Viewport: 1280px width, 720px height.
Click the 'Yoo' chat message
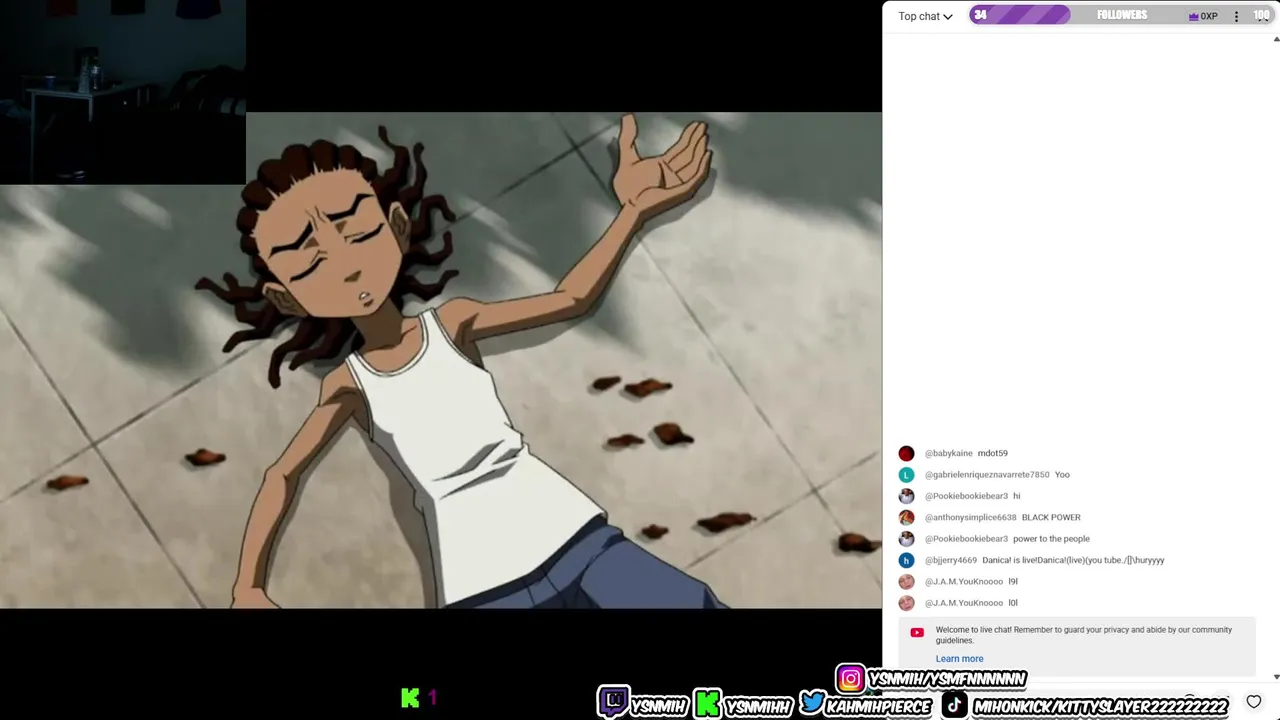(1062, 475)
